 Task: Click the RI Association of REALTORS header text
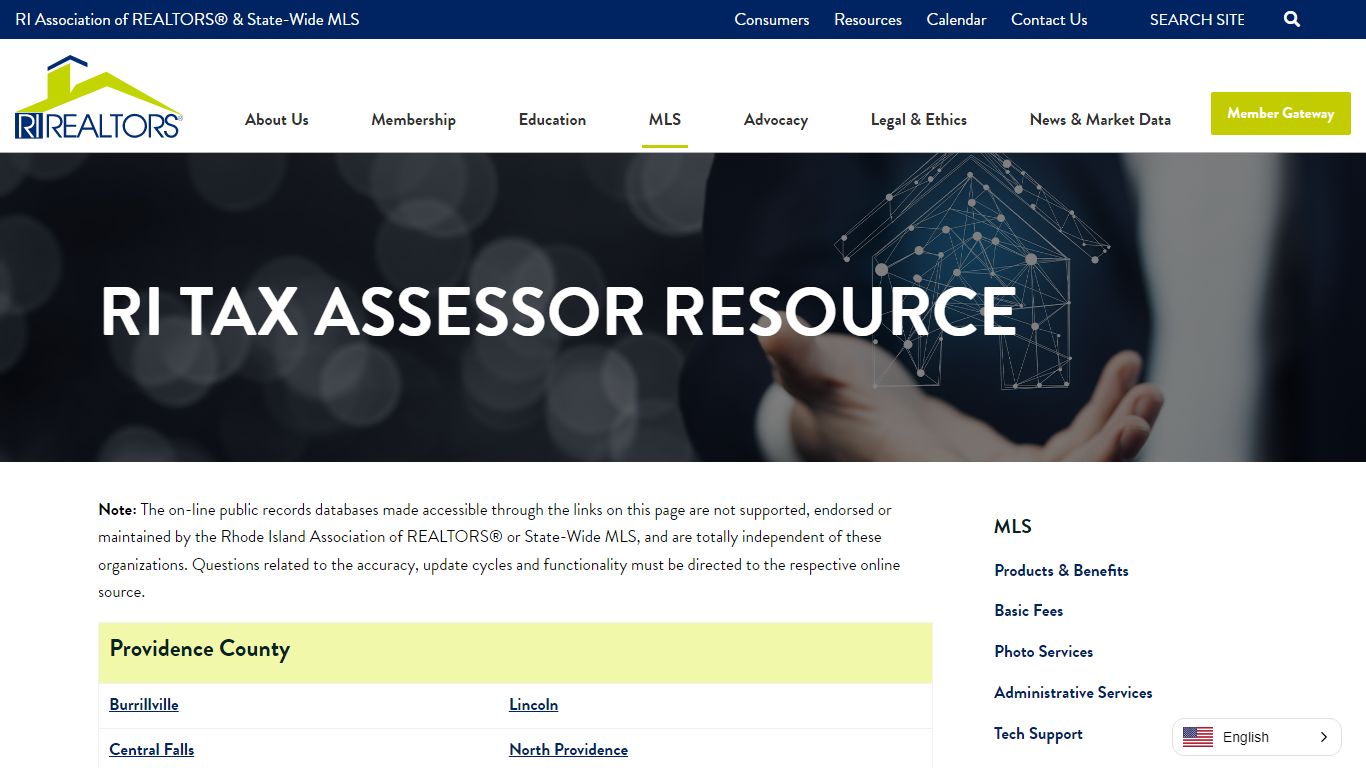coord(187,19)
